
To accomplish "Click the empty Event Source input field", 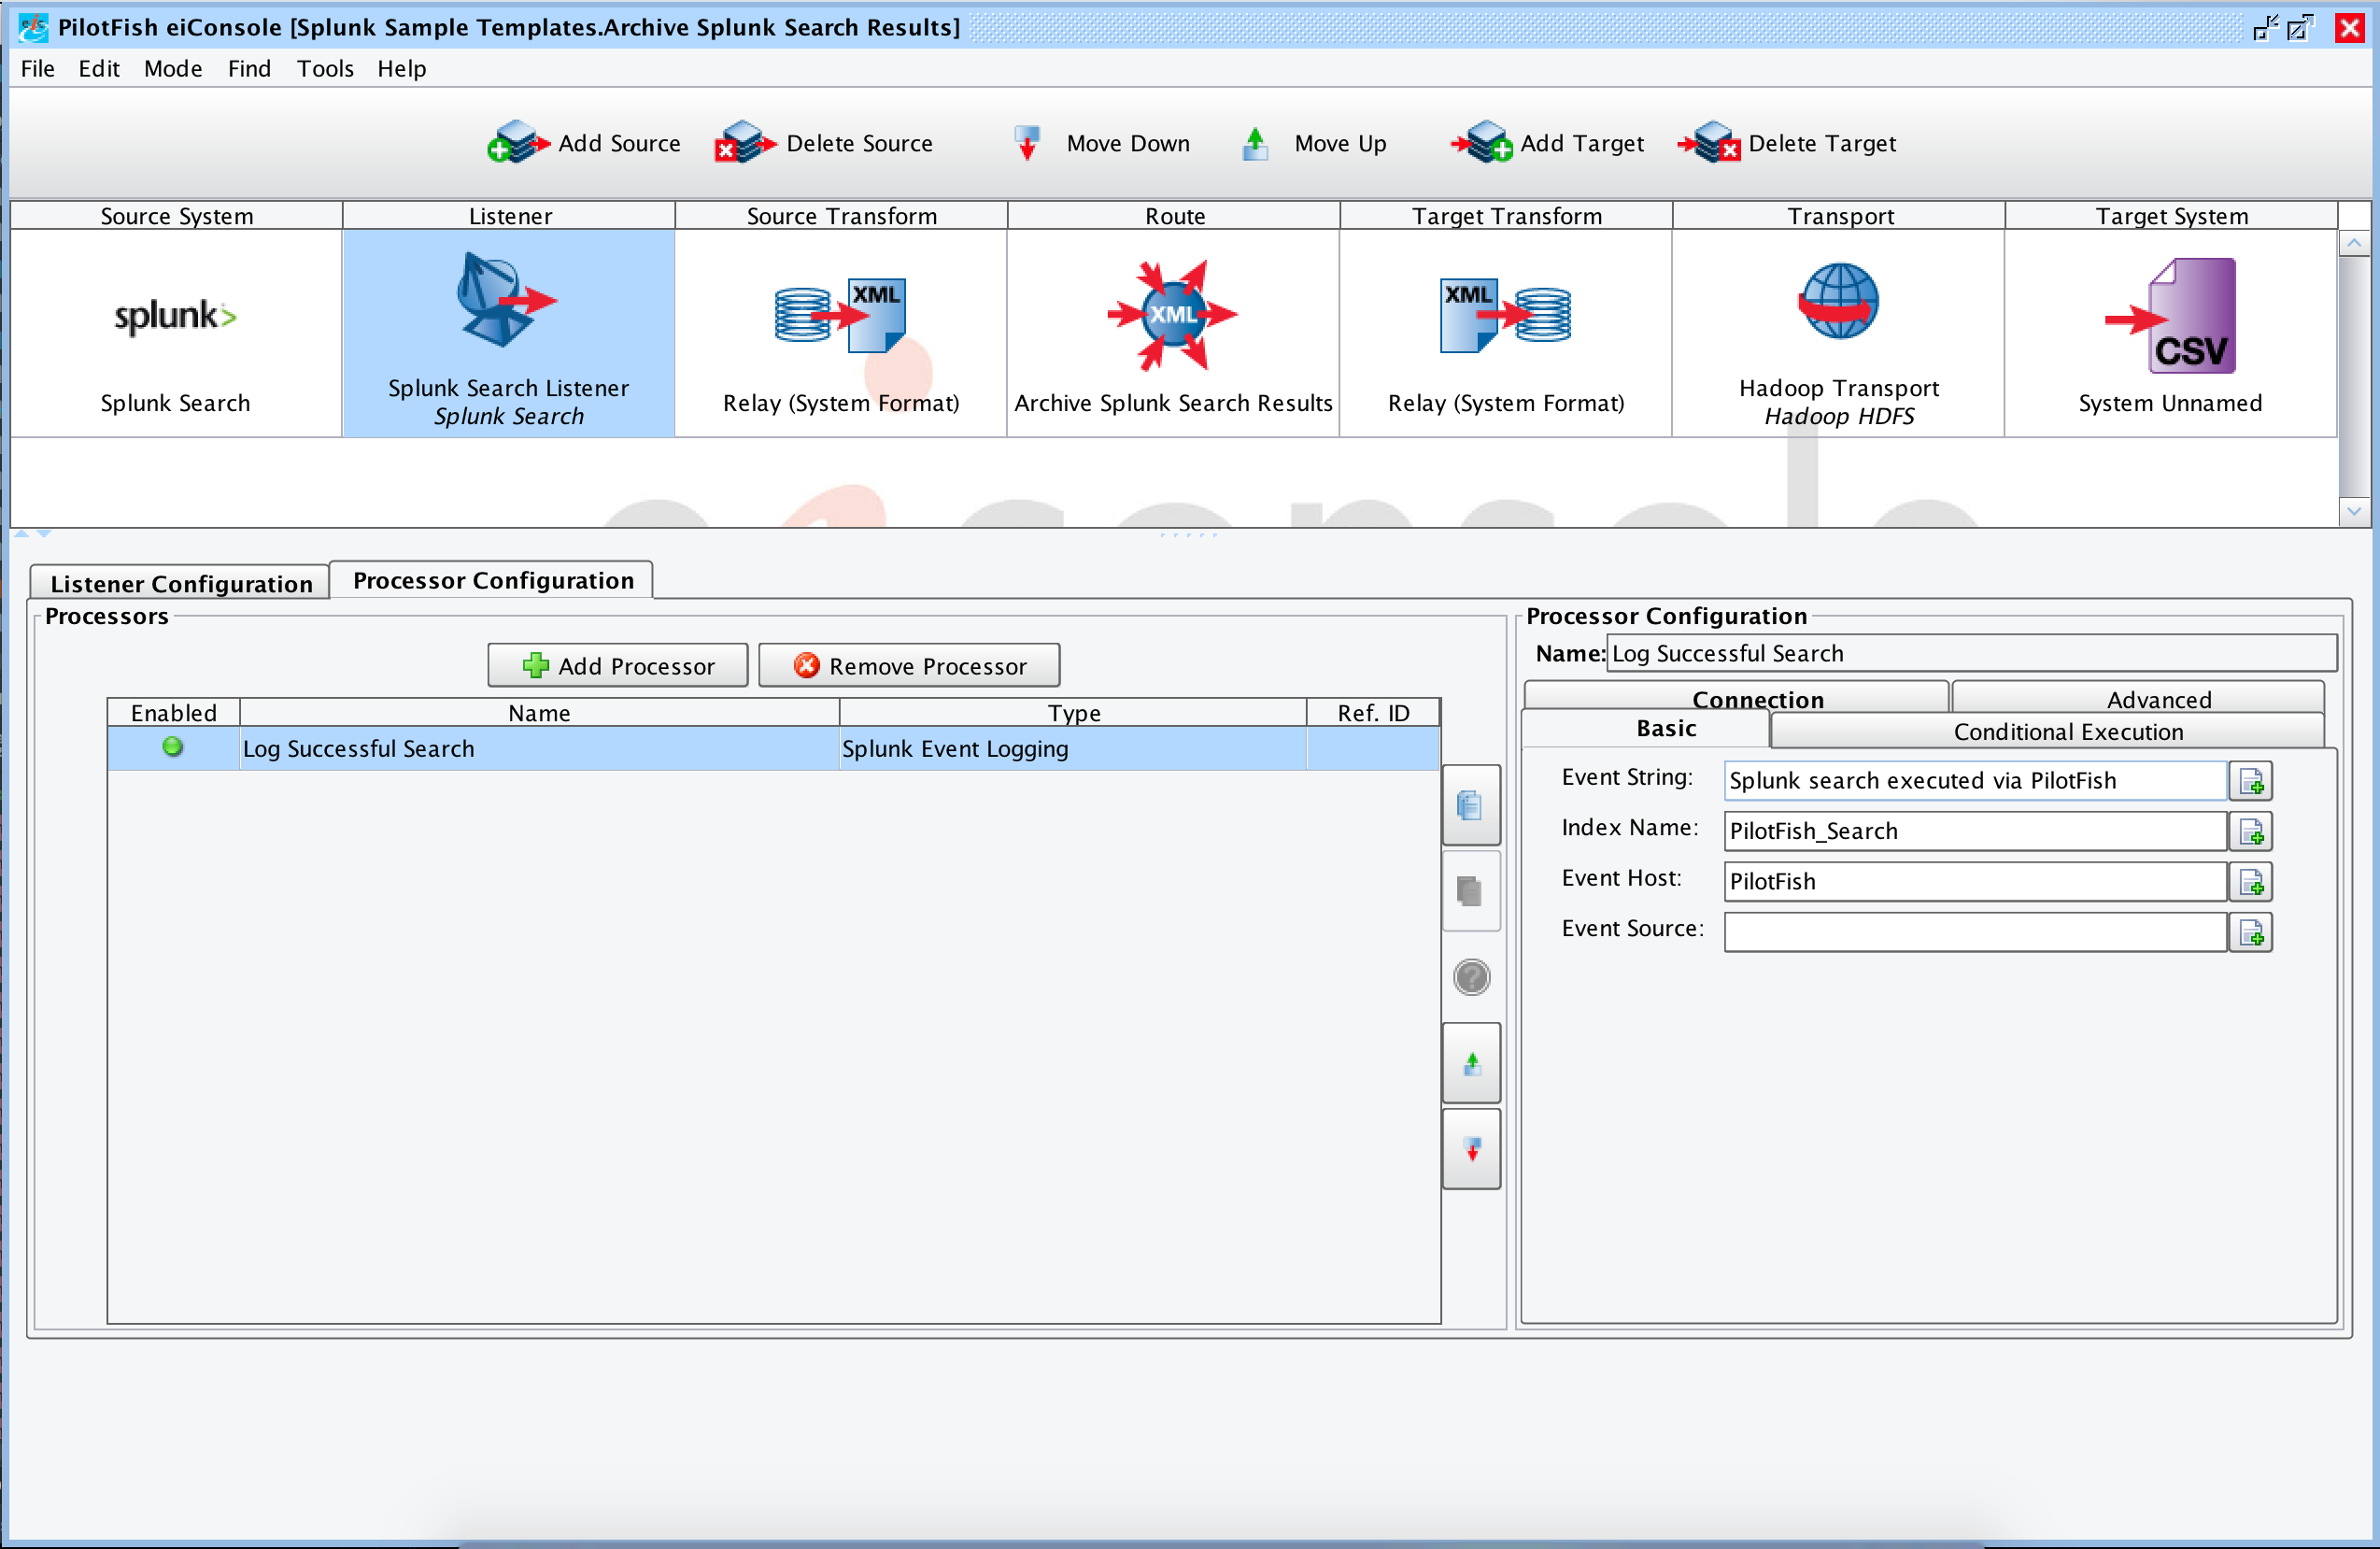I will (x=1976, y=933).
